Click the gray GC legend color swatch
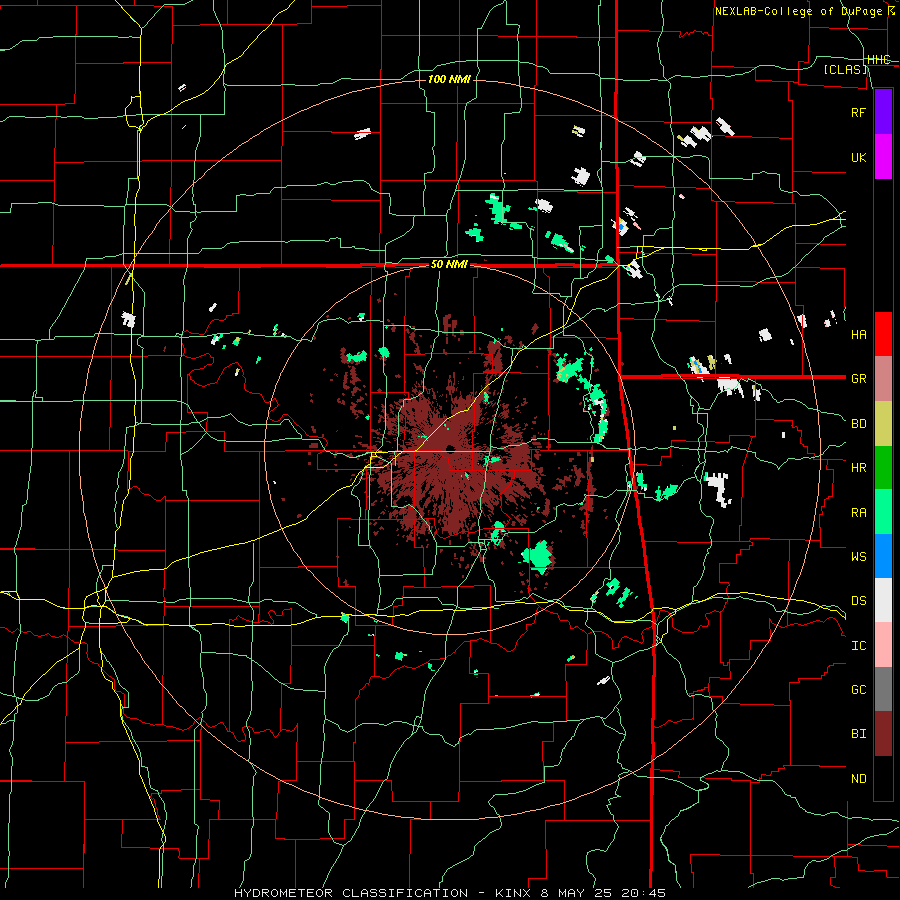Screen dimensions: 900x900 883,689
